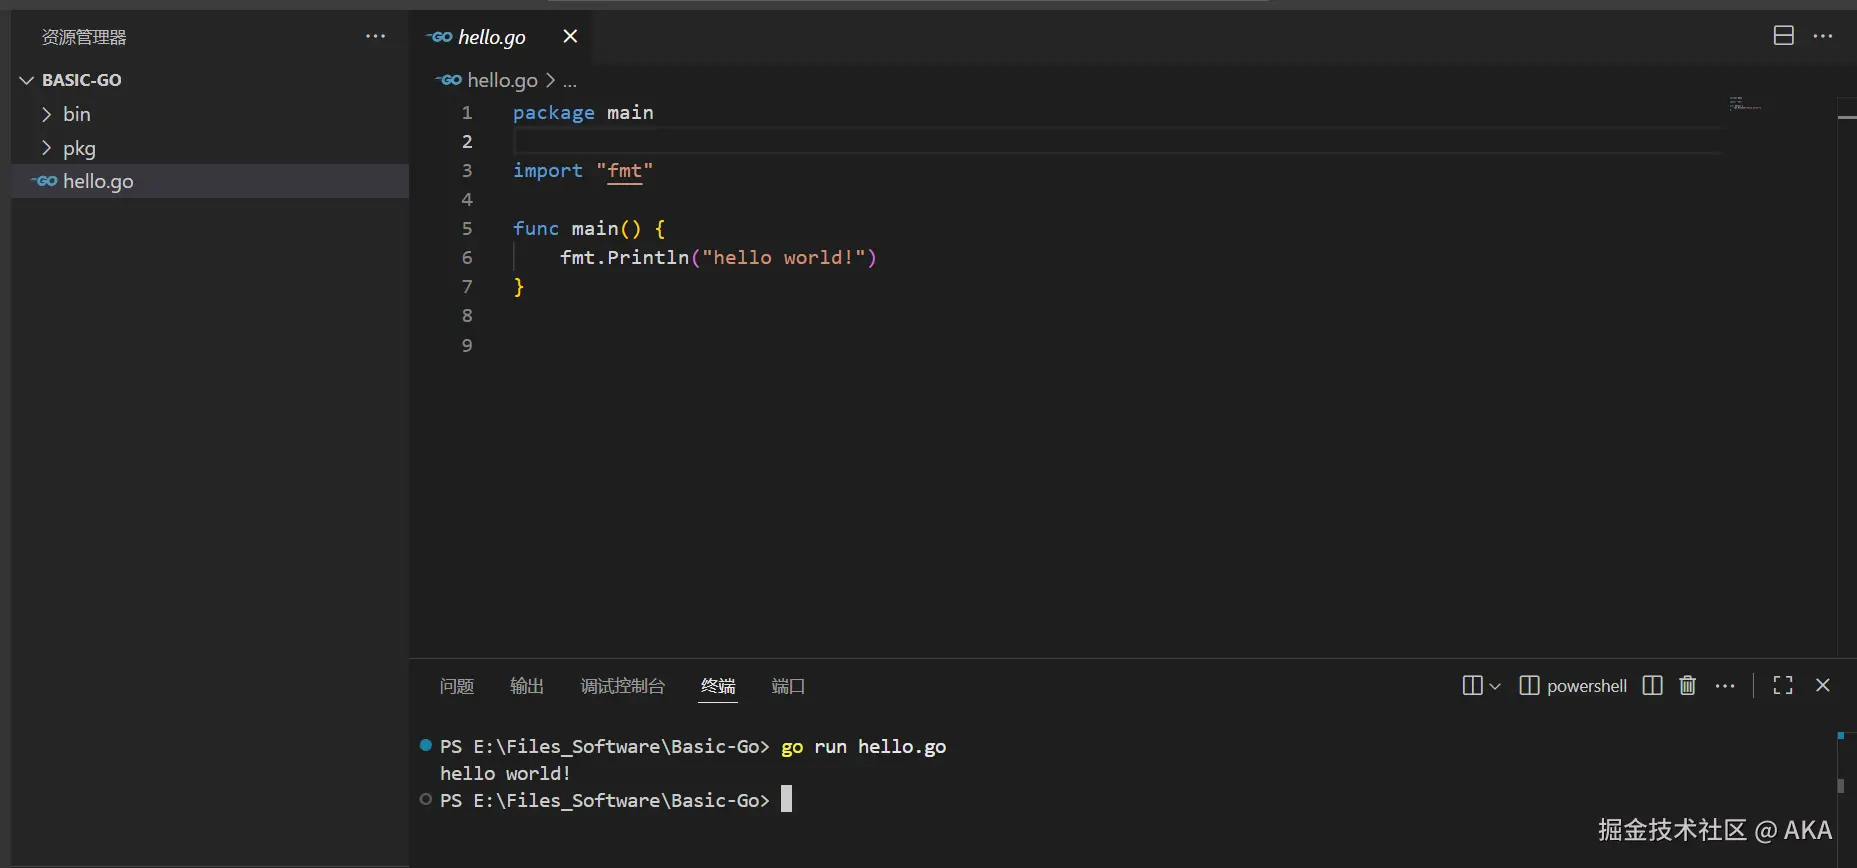Toggle the editor layout icon at top right
1857x868 pixels.
(1784, 36)
